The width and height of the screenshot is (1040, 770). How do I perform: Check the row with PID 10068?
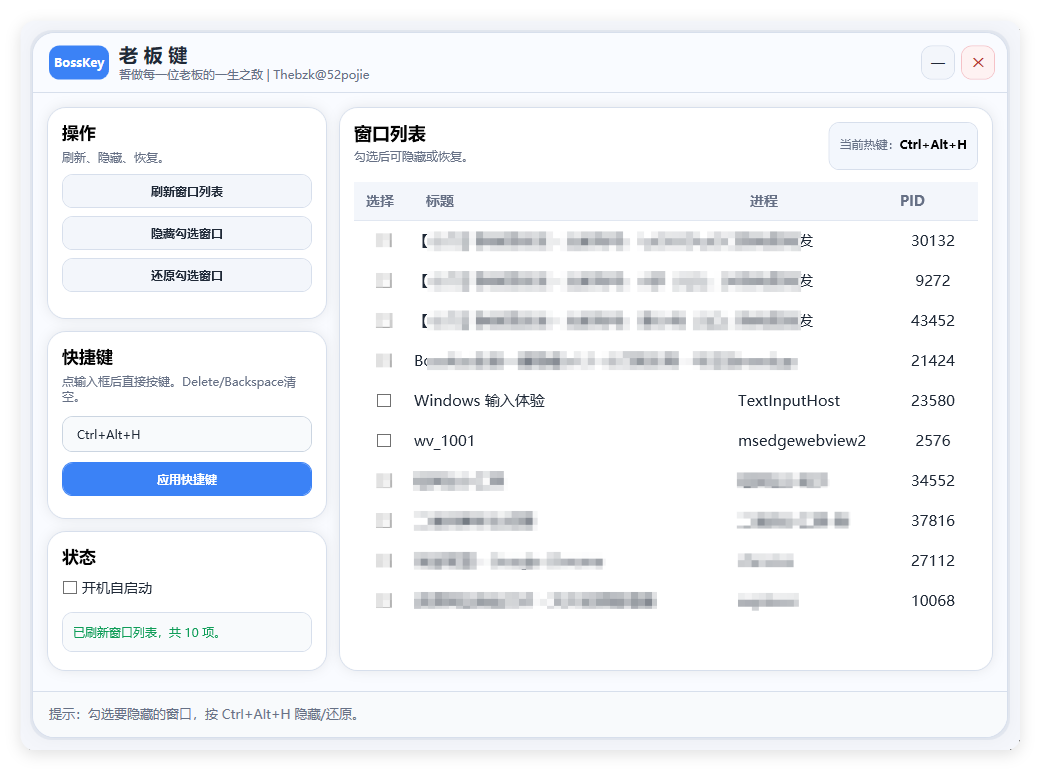(384, 600)
